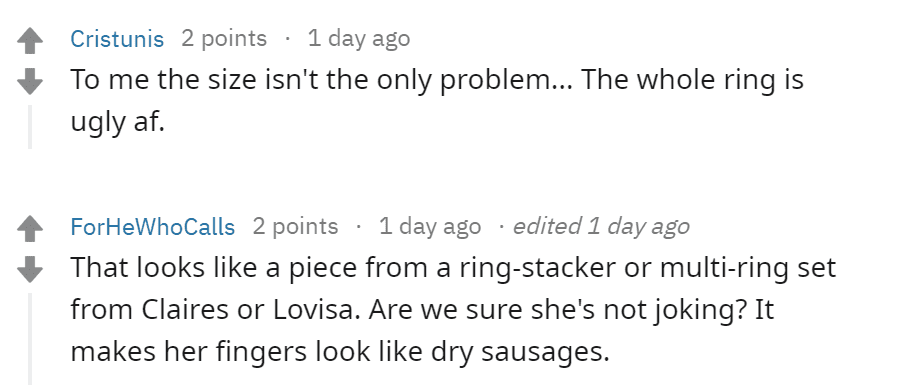Open the ForHeWhoCalls user profile
920x385 pixels.
153,227
